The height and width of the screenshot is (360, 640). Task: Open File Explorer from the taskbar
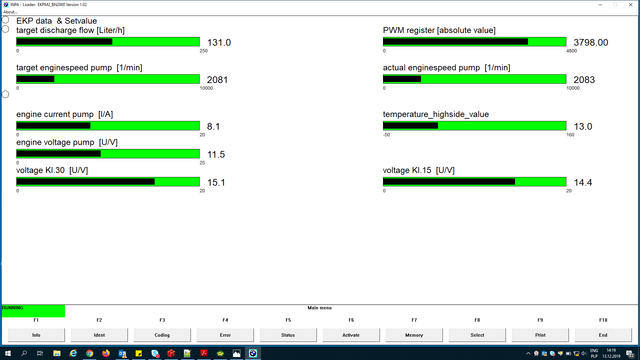(57, 353)
